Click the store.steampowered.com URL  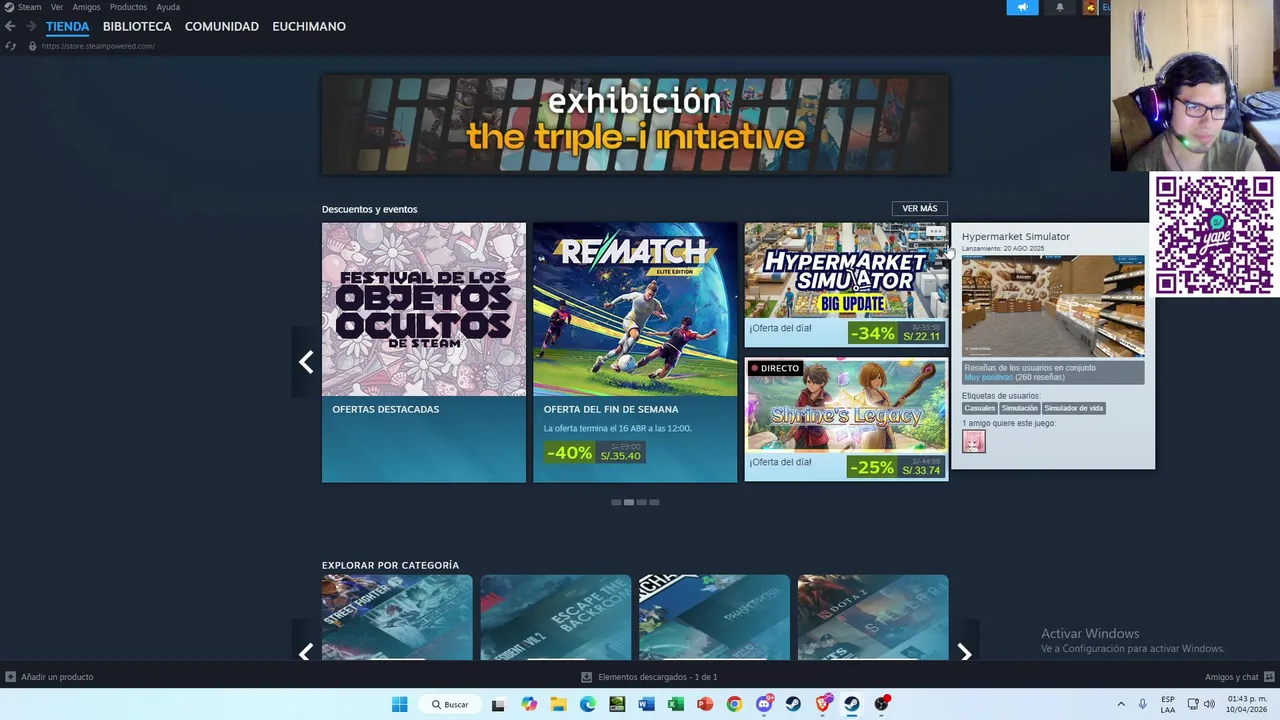(x=98, y=46)
